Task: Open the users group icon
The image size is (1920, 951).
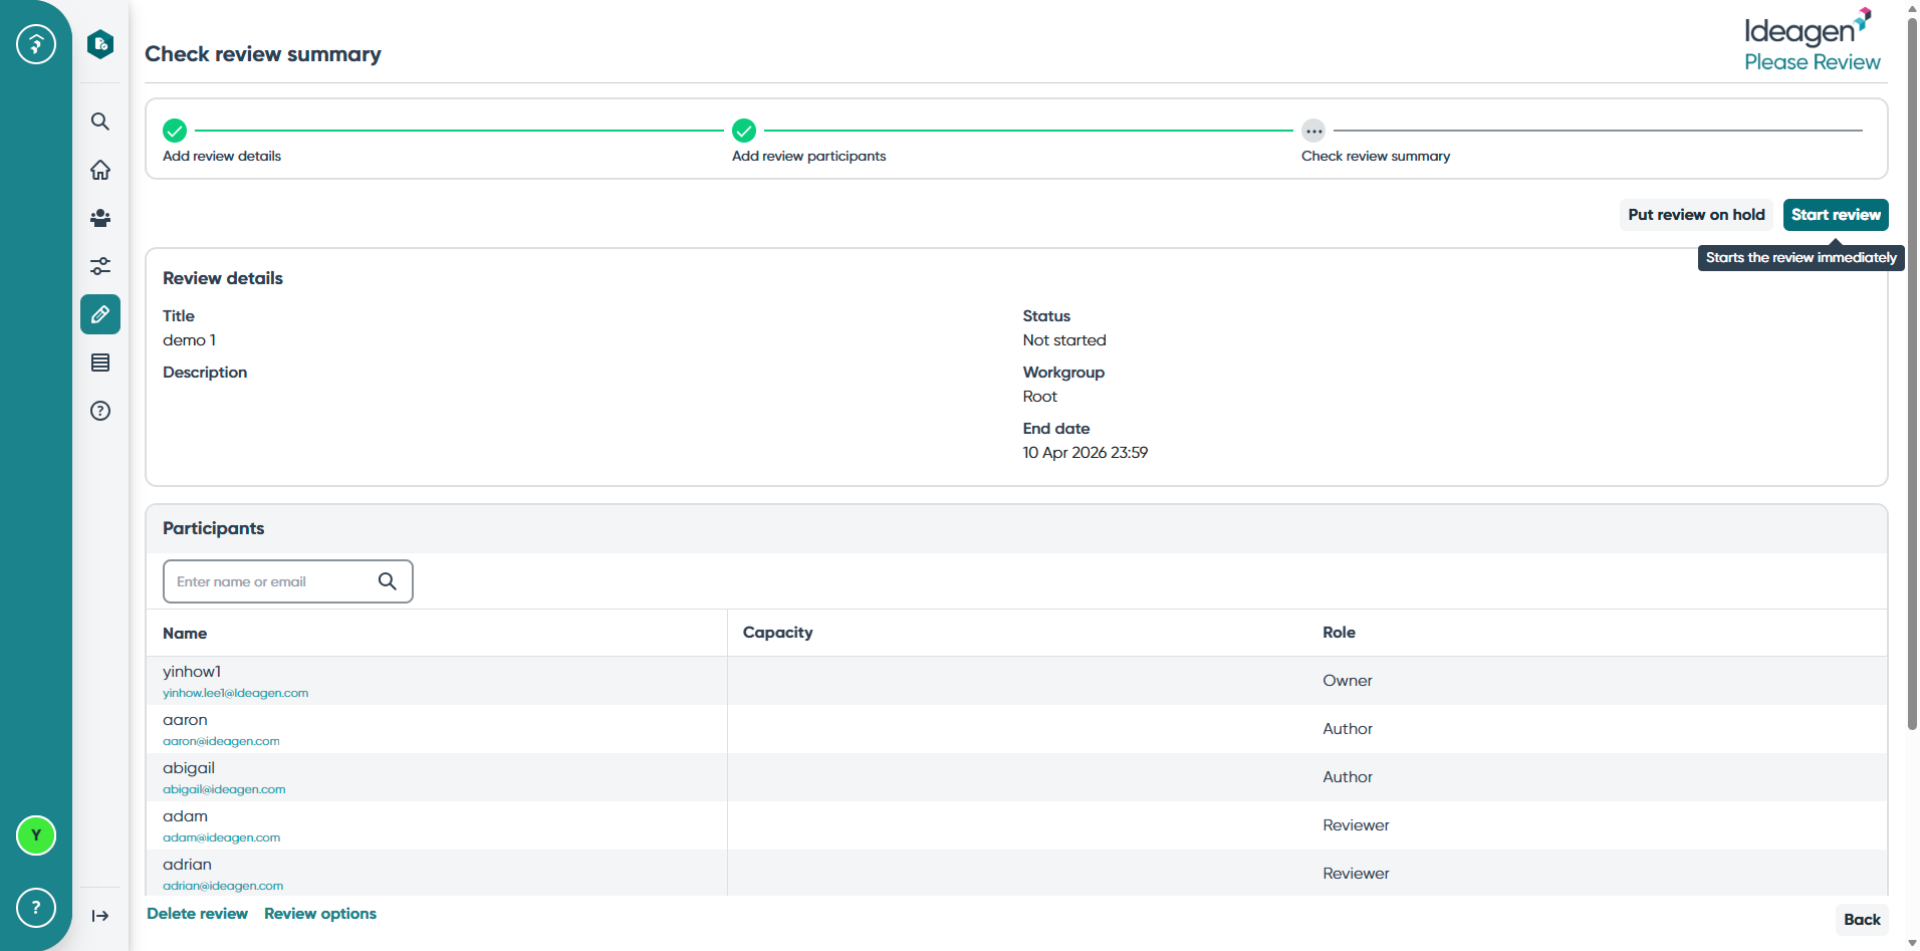Action: [100, 218]
